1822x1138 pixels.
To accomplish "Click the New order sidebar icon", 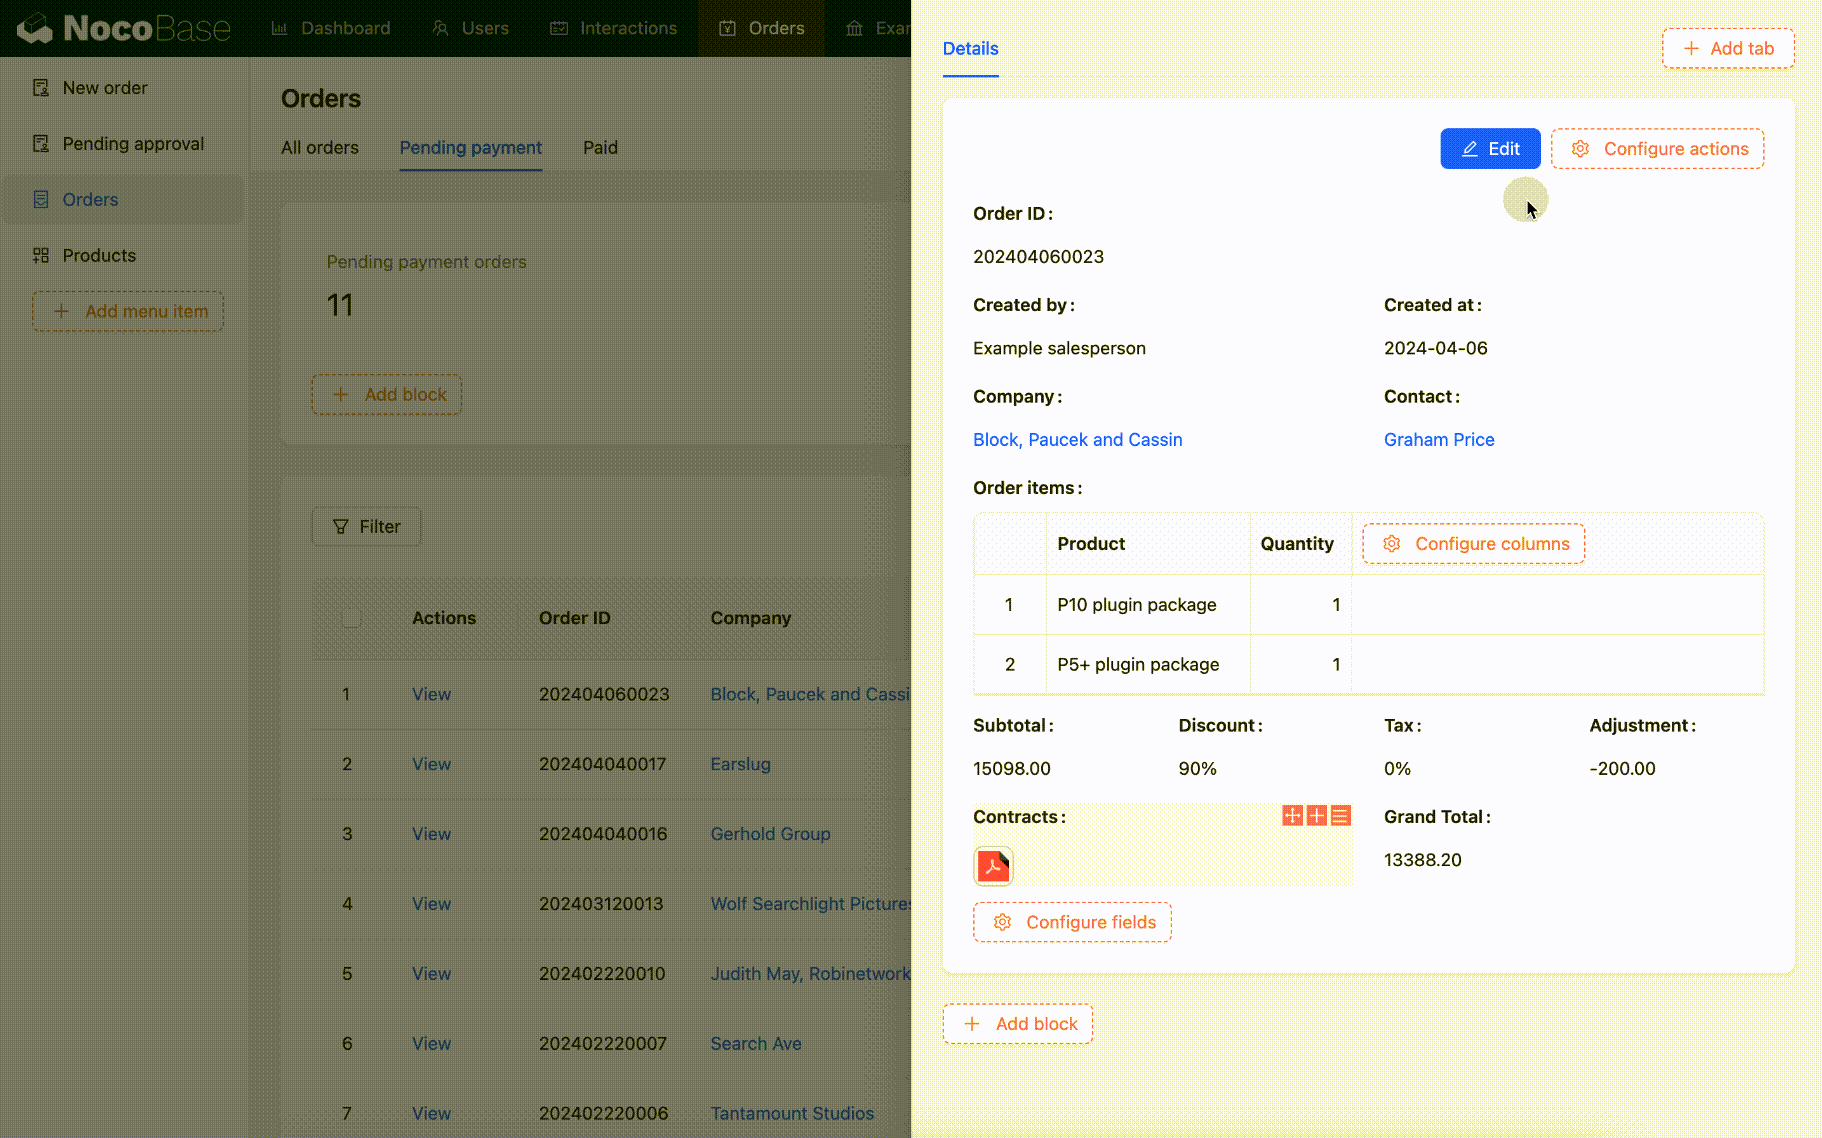I will tap(41, 88).
